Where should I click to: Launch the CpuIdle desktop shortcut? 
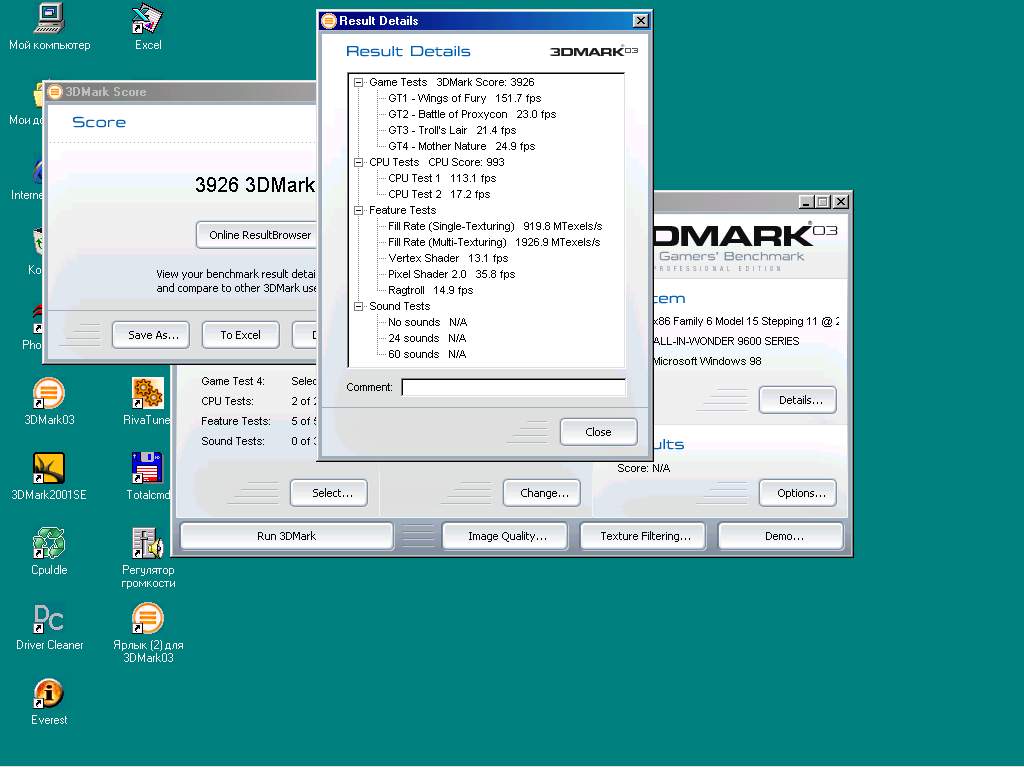[48, 543]
